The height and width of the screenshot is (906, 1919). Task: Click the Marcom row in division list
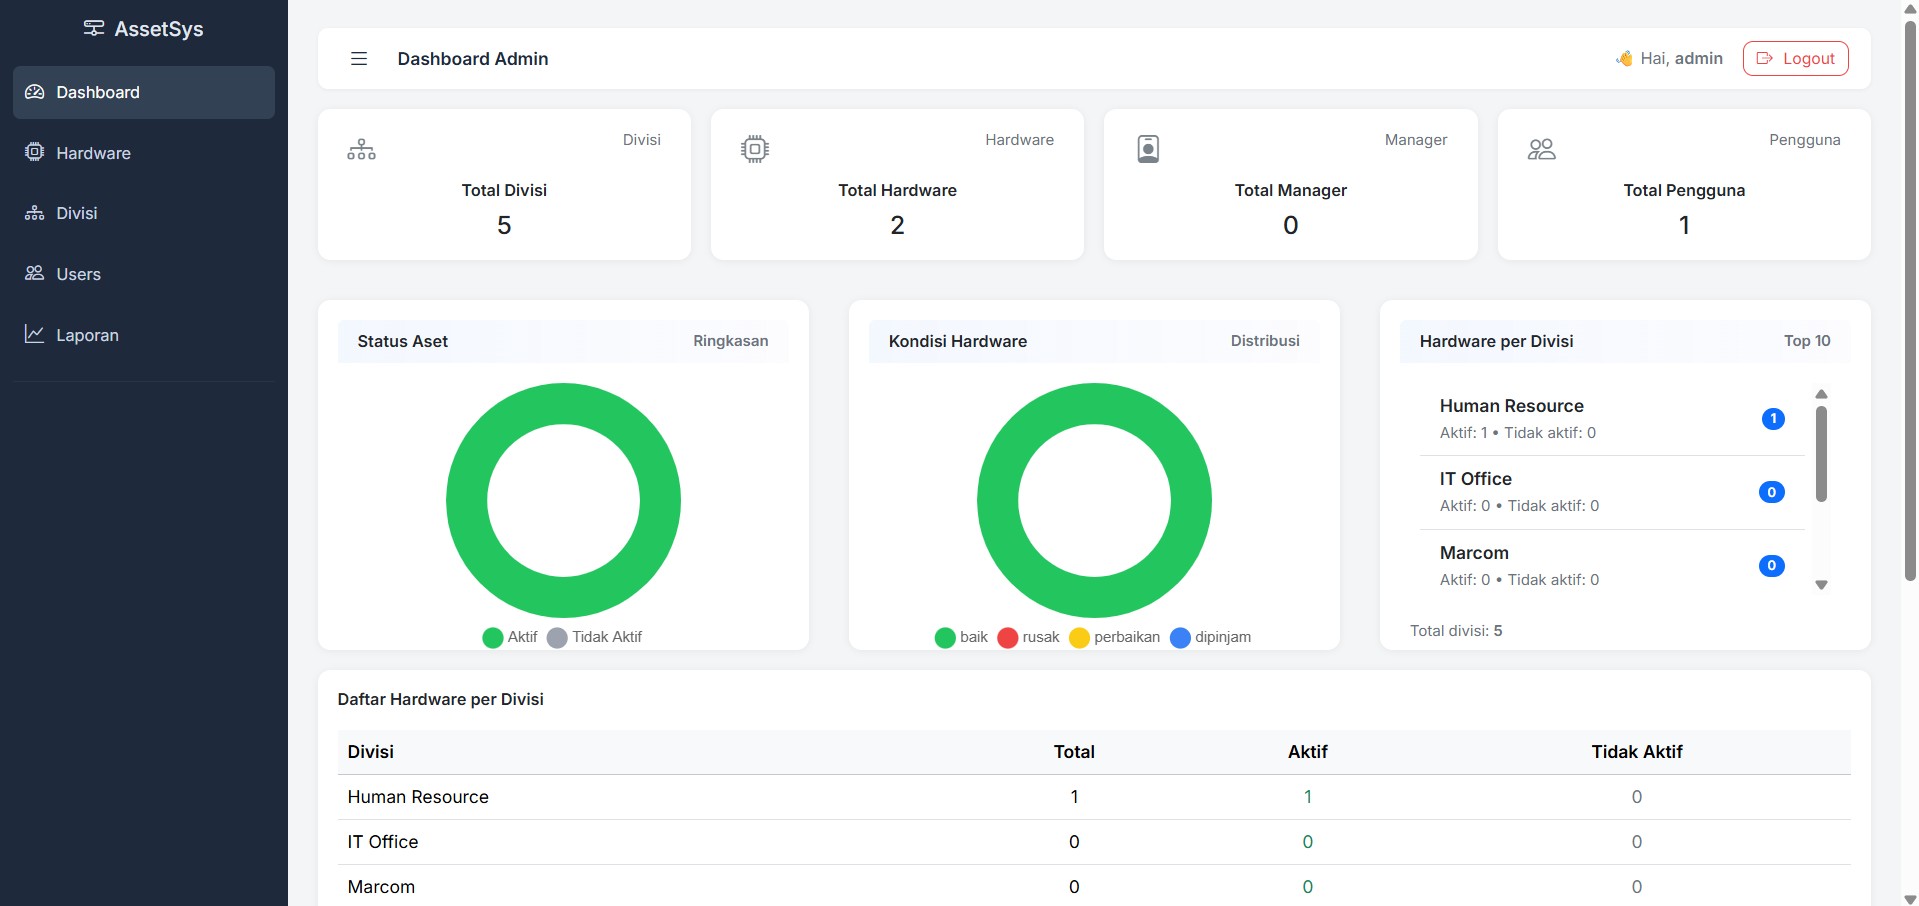pos(1612,566)
